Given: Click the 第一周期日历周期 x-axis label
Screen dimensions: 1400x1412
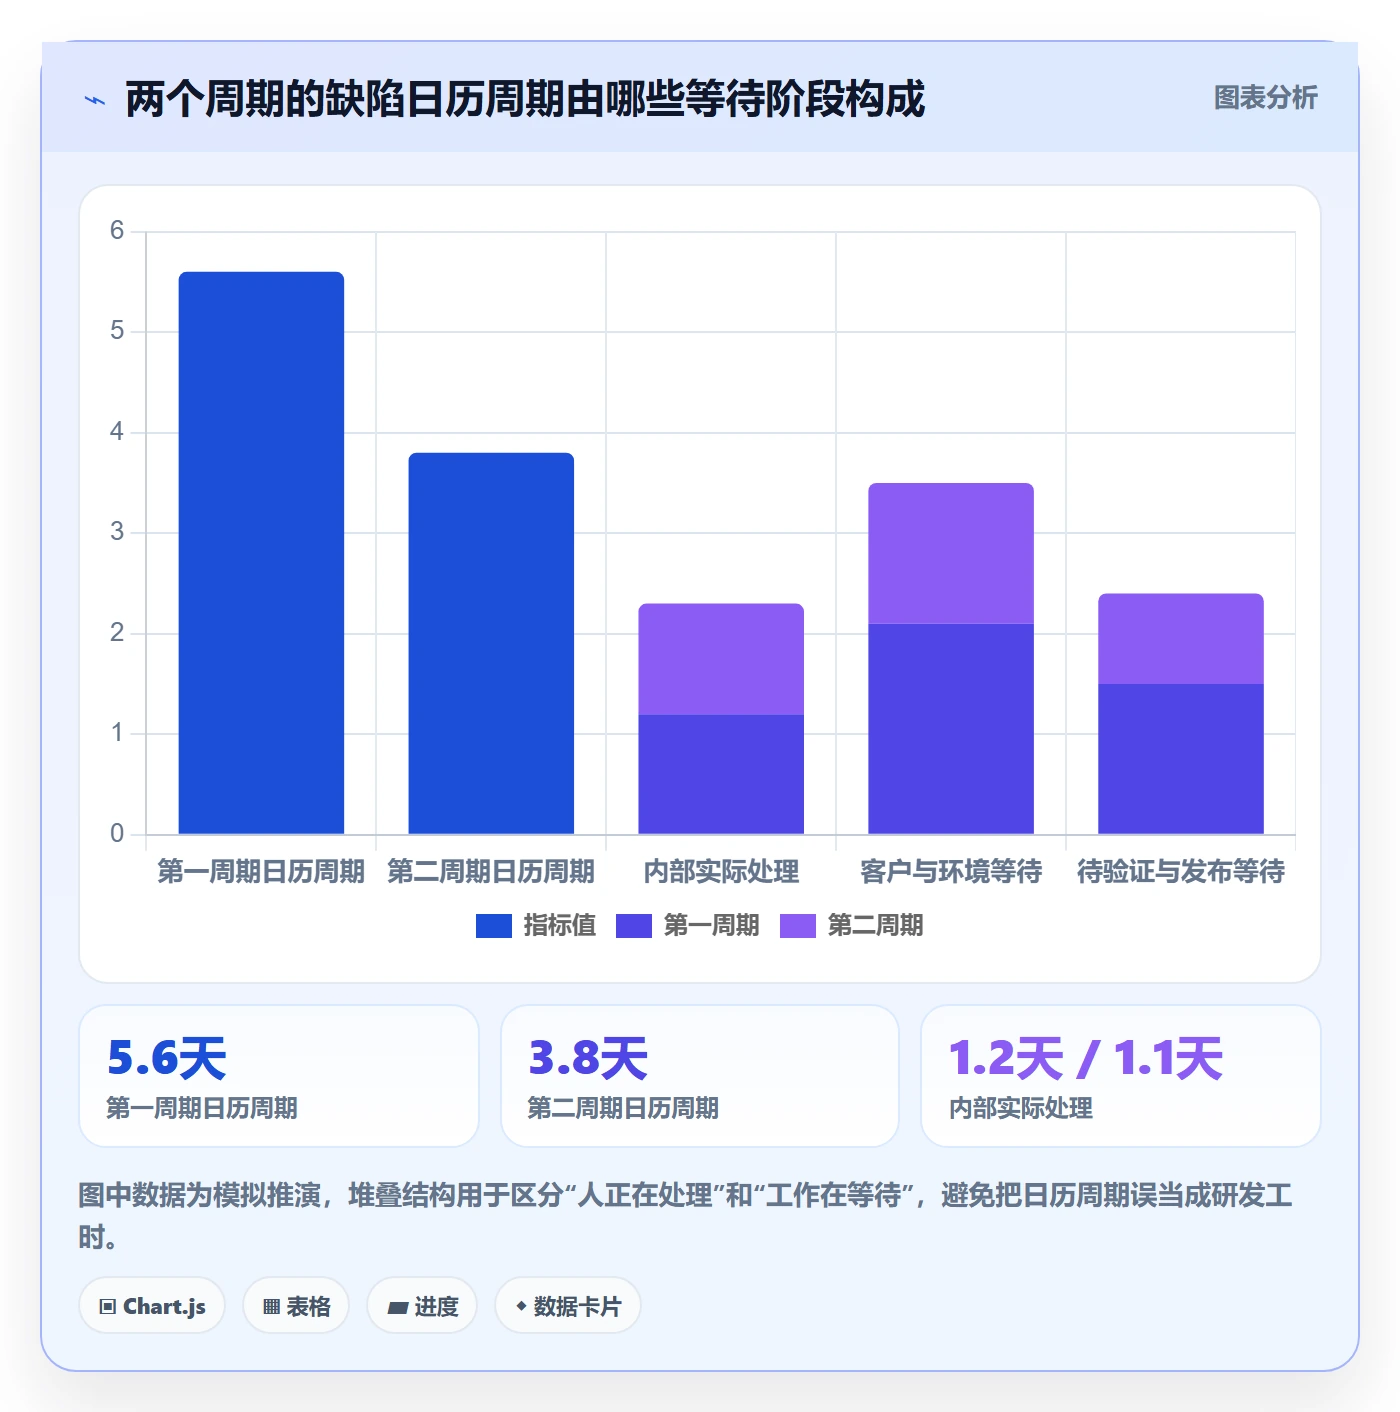Looking at the screenshot, I should 261,872.
